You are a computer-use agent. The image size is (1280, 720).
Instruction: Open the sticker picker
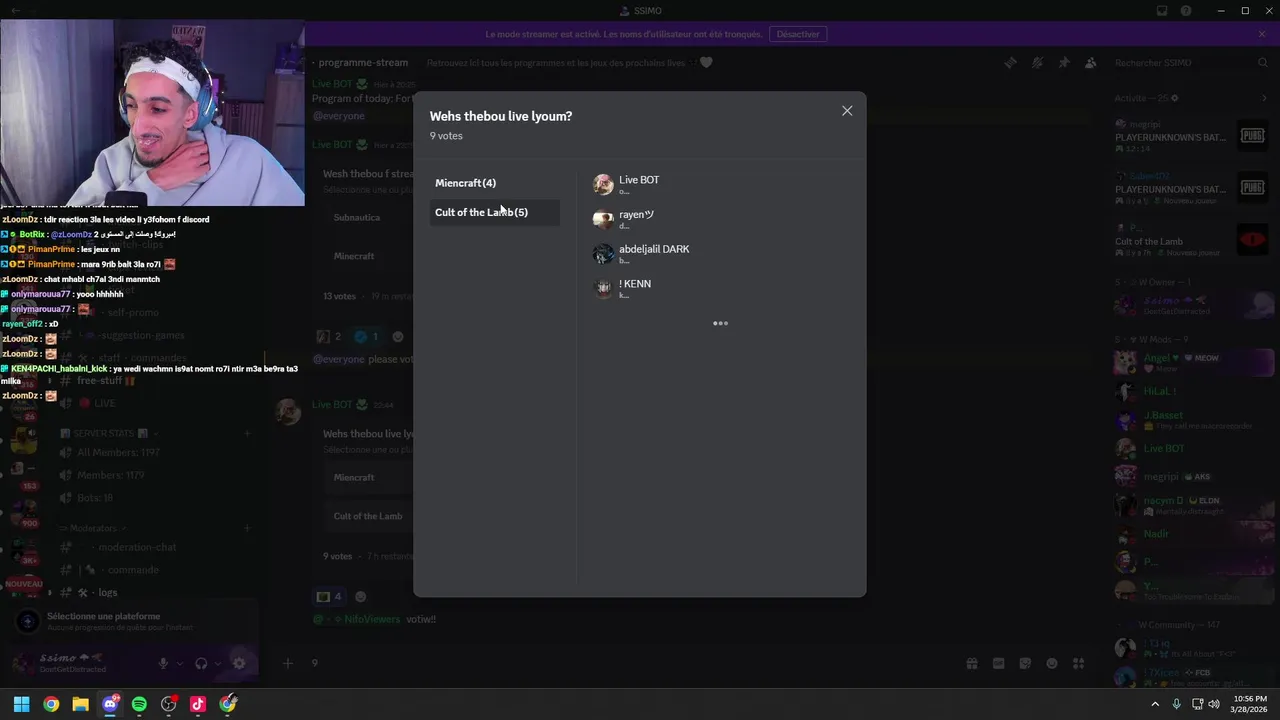coord(1025,663)
